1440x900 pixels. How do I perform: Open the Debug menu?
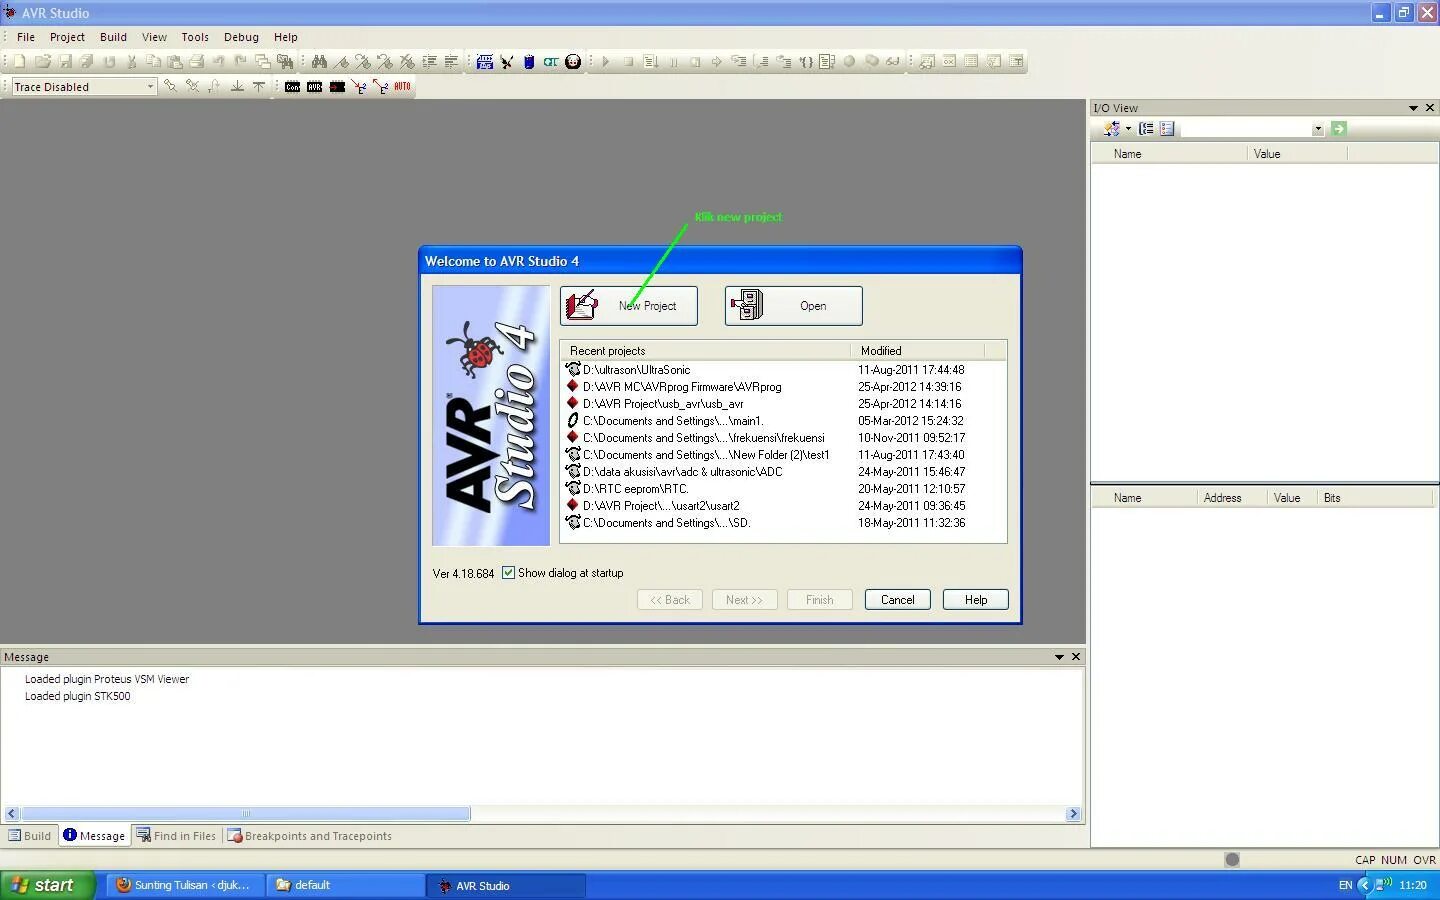point(241,37)
